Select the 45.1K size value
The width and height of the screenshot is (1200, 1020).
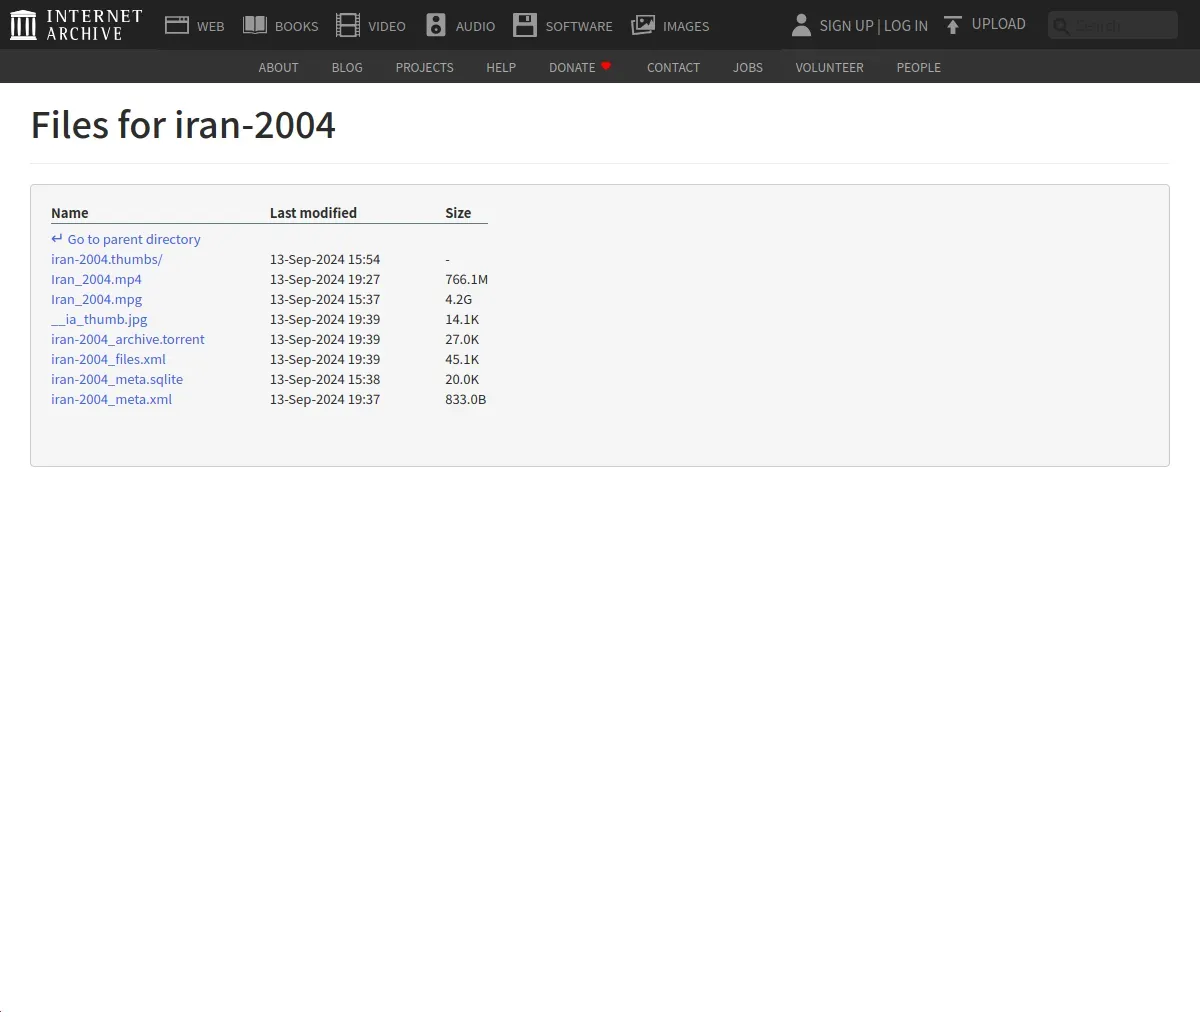[x=462, y=359]
